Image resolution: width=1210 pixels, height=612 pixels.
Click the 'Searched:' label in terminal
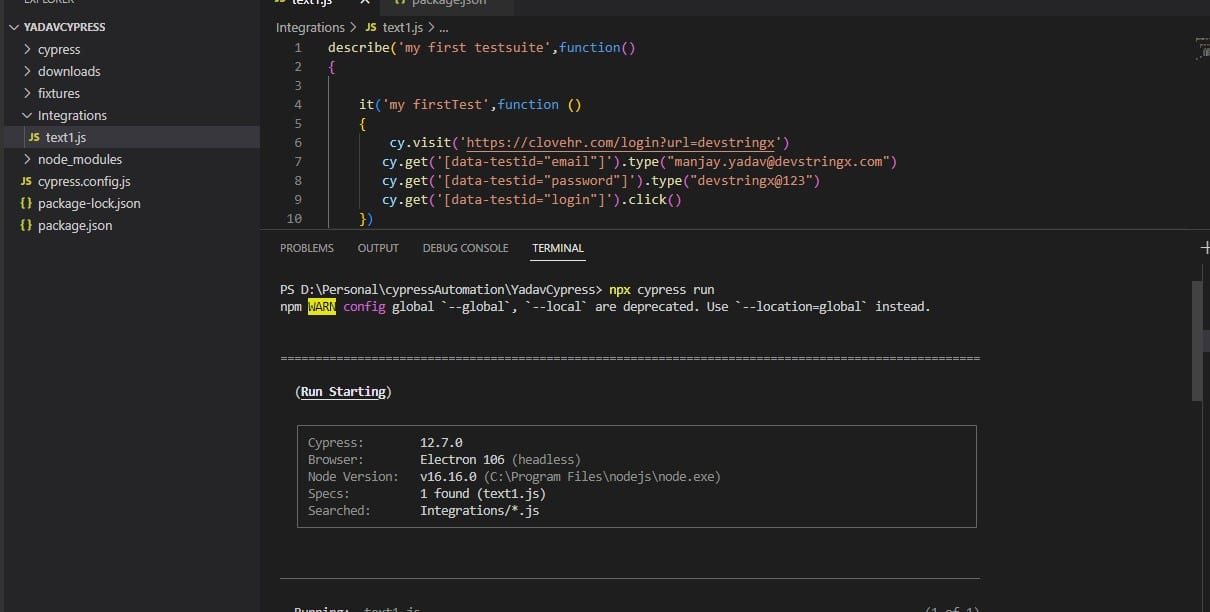[x=339, y=510]
